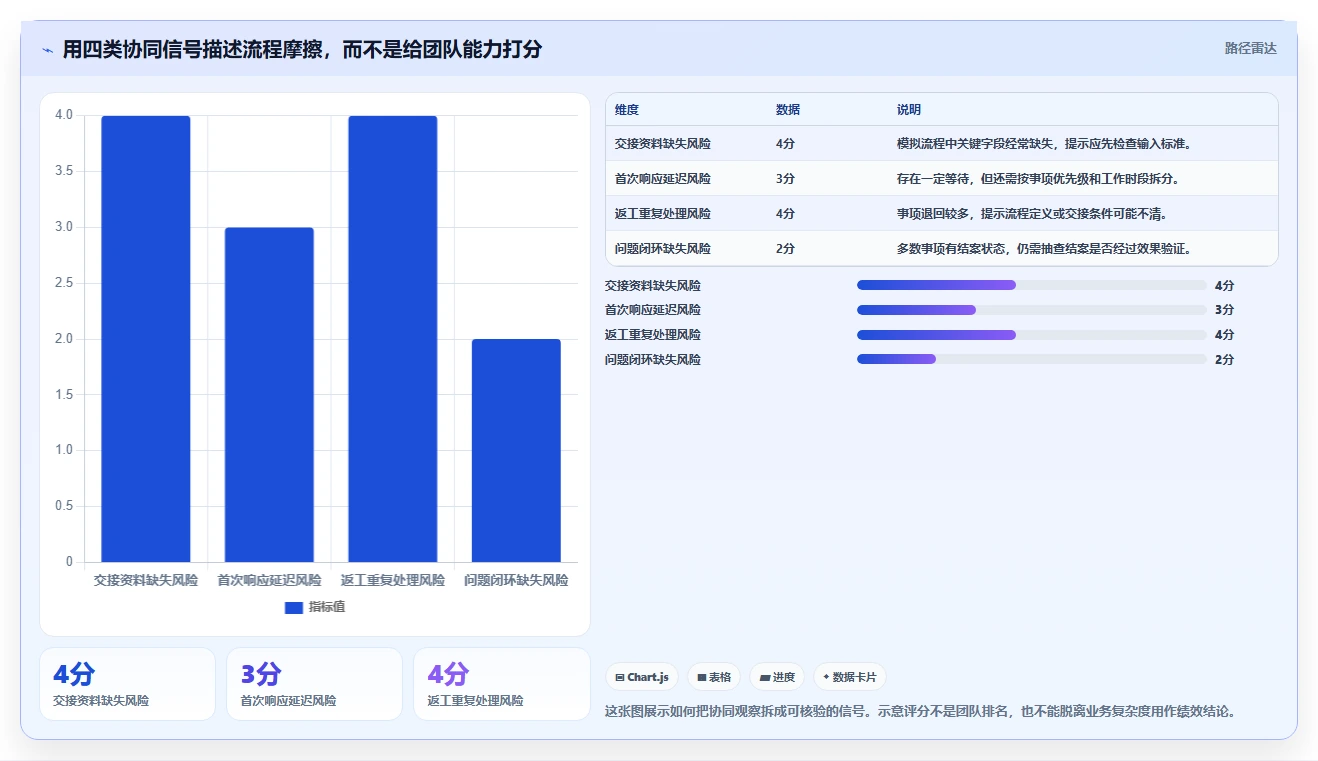Click the 首次响应延迟风险 bar in chart
This screenshot has width=1318, height=761.
click(269, 395)
